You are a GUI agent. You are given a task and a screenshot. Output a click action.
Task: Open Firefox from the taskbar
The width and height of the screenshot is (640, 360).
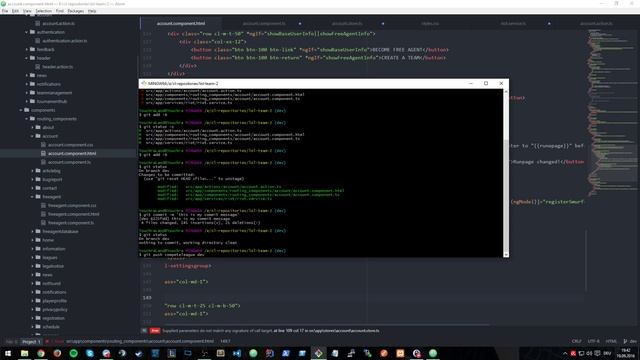pos(57,353)
